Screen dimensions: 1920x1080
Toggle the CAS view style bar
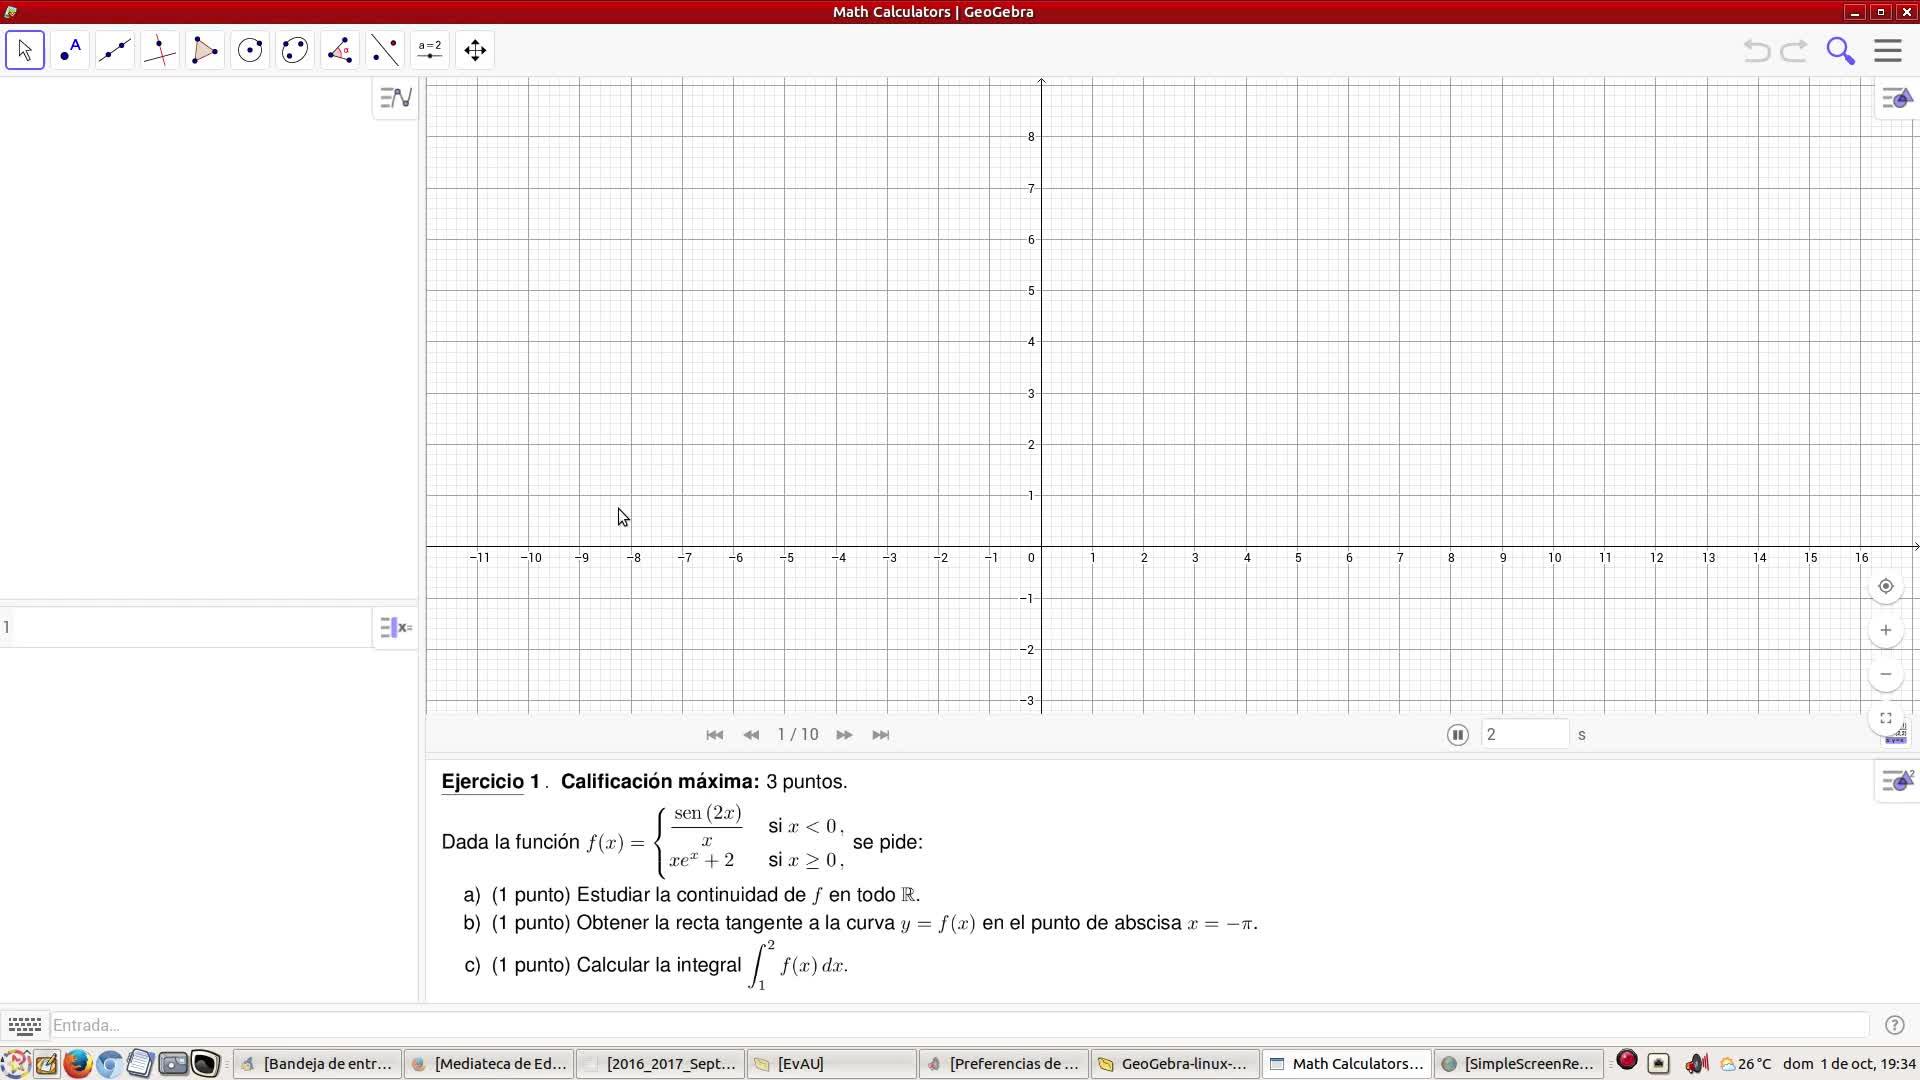pyautogui.click(x=396, y=628)
